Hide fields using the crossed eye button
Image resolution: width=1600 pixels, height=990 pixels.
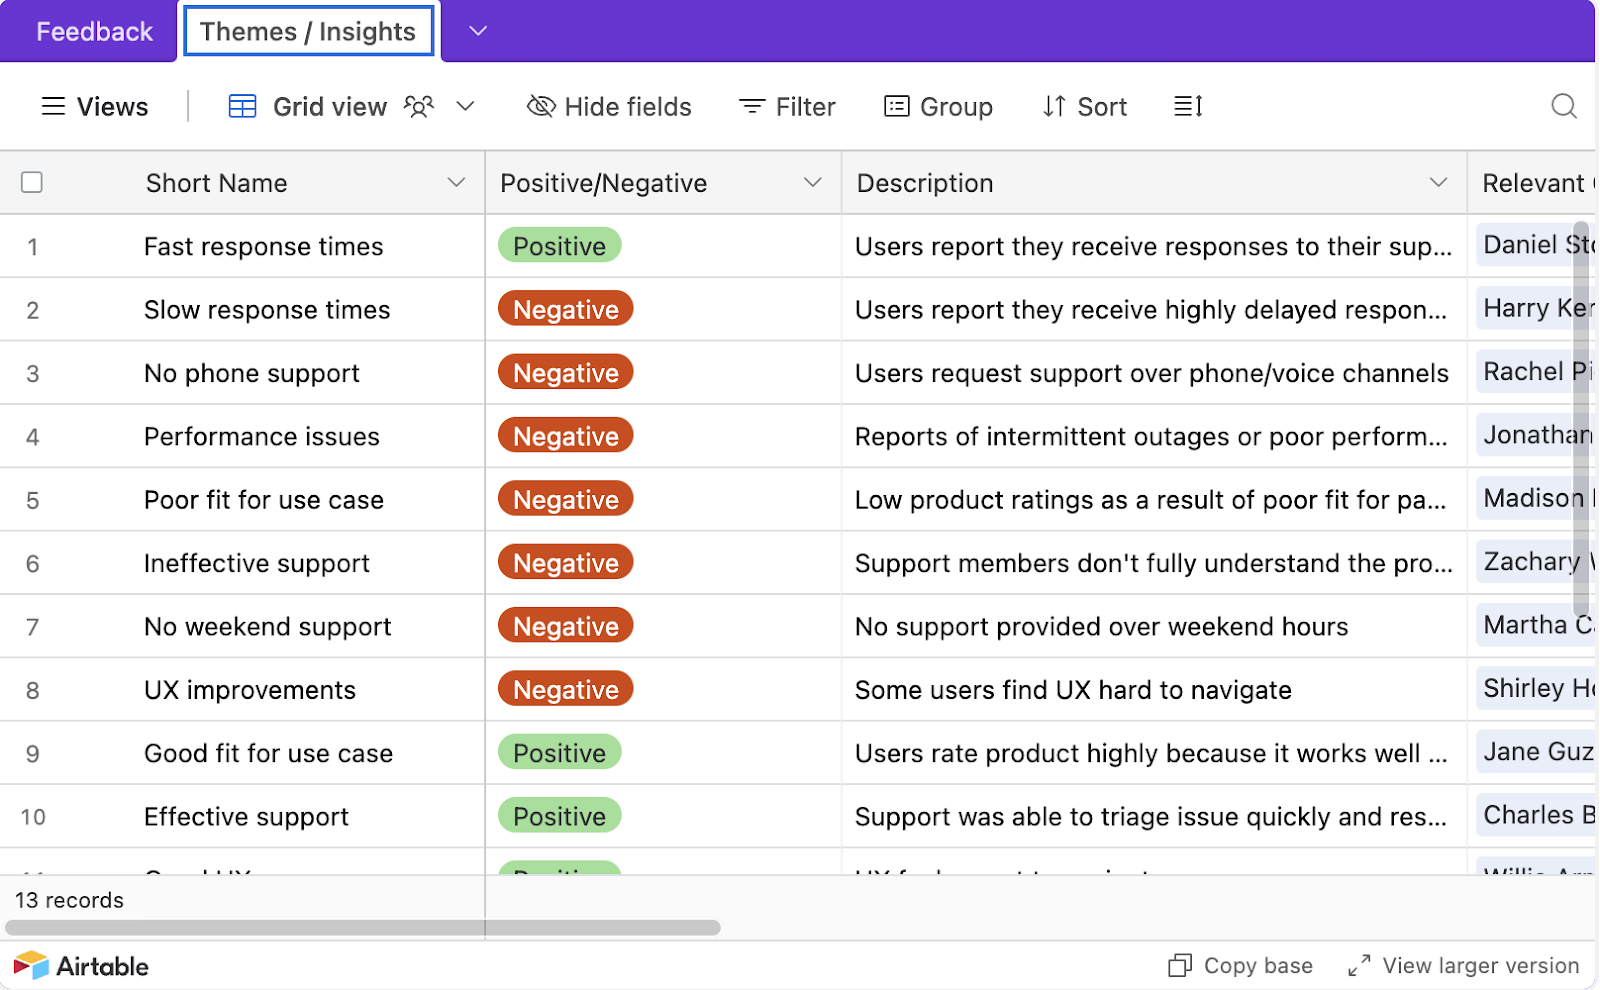[609, 106]
